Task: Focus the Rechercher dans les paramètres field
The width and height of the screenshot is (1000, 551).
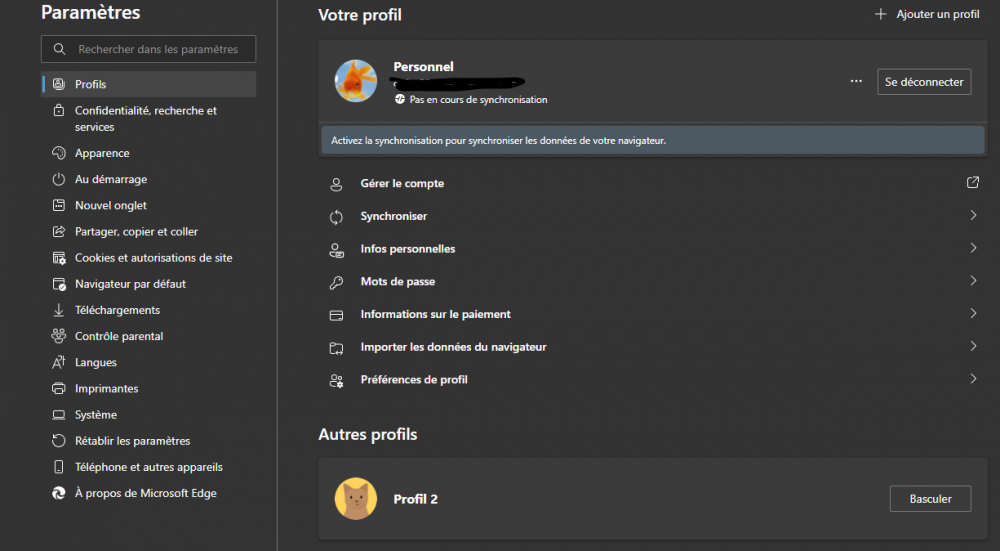Action: 149,49
